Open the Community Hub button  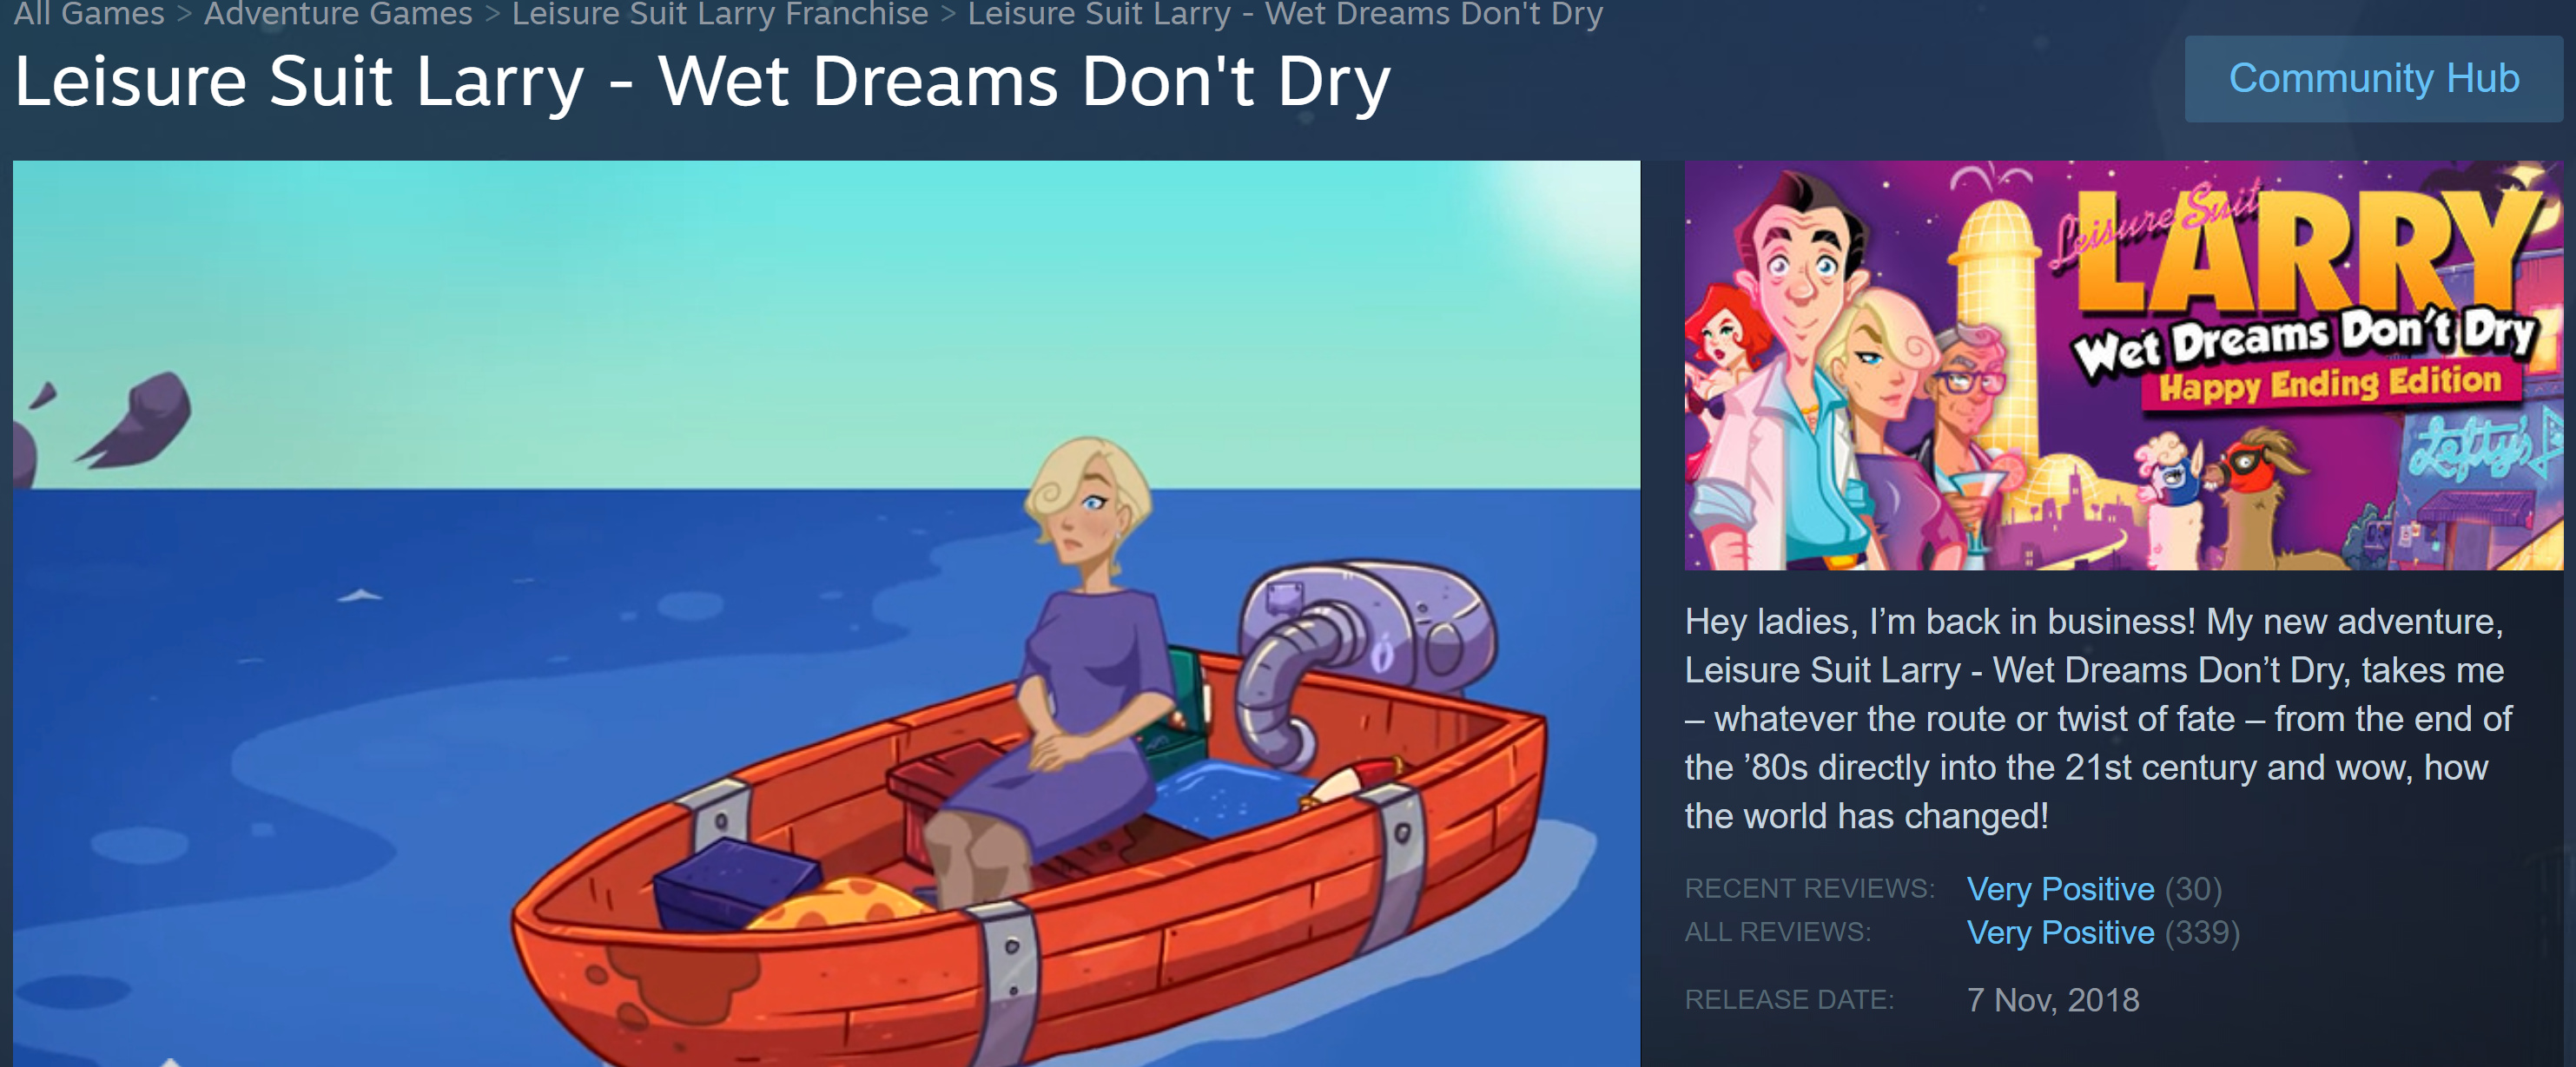click(2373, 79)
